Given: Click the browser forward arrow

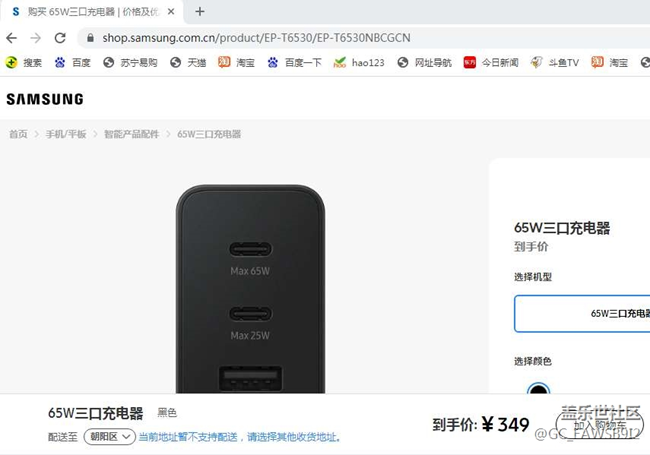Looking at the screenshot, I should point(36,38).
